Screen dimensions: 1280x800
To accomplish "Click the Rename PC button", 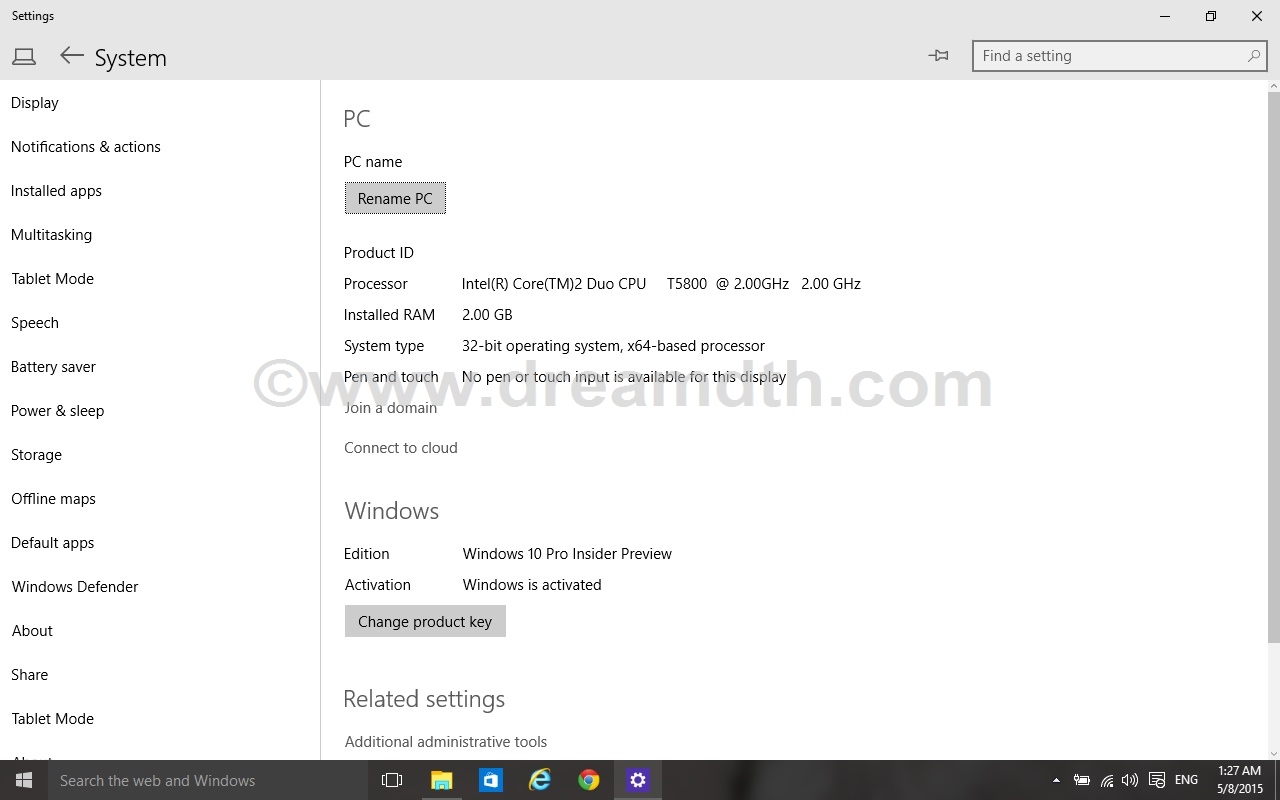I will tap(395, 198).
